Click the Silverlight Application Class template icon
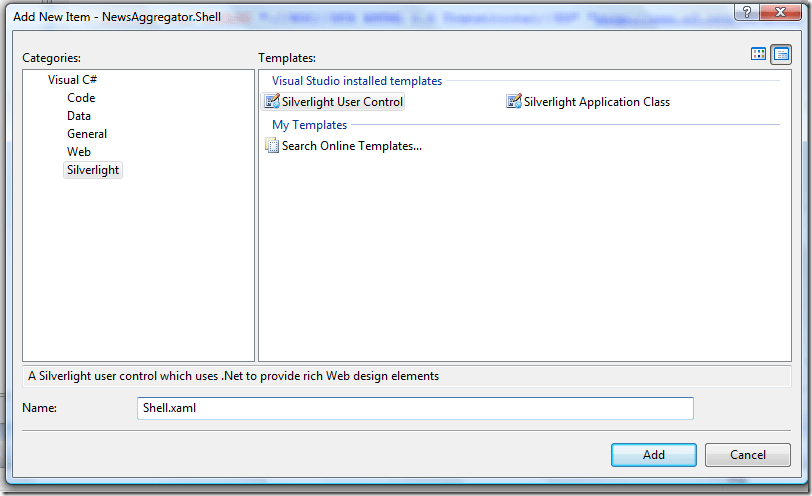Image resolution: width=812 pixels, height=496 pixels. 514,101
